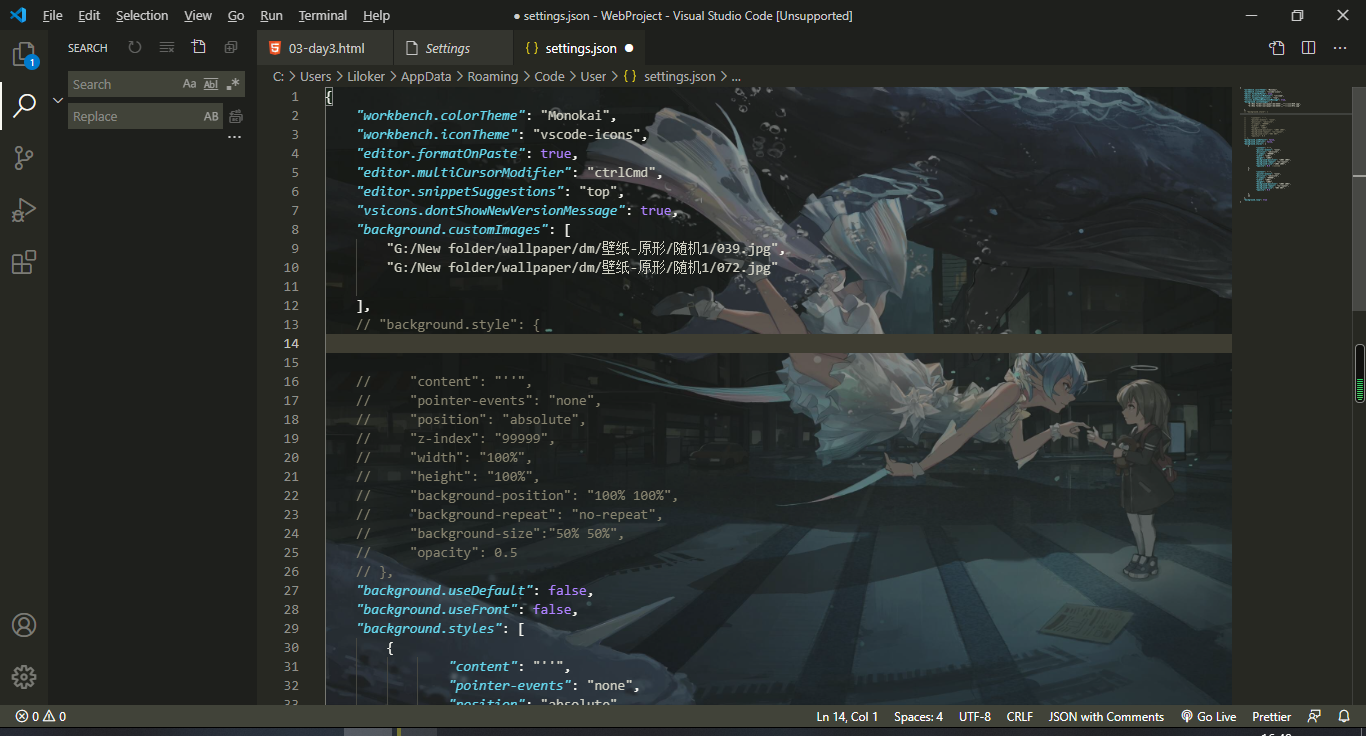This screenshot has width=1366, height=736.
Task: Click the Users breadcrumb label
Action: pos(315,76)
